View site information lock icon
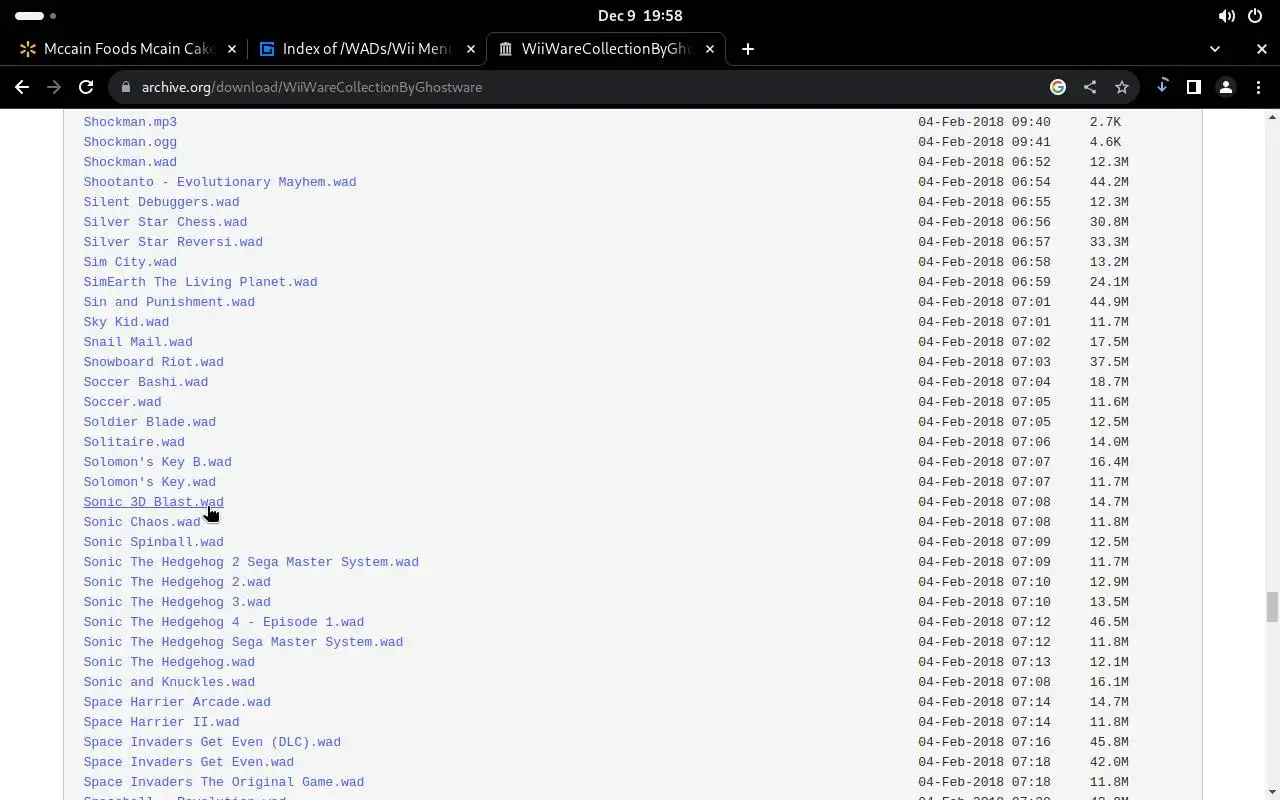The width and height of the screenshot is (1280, 800). click(x=126, y=87)
